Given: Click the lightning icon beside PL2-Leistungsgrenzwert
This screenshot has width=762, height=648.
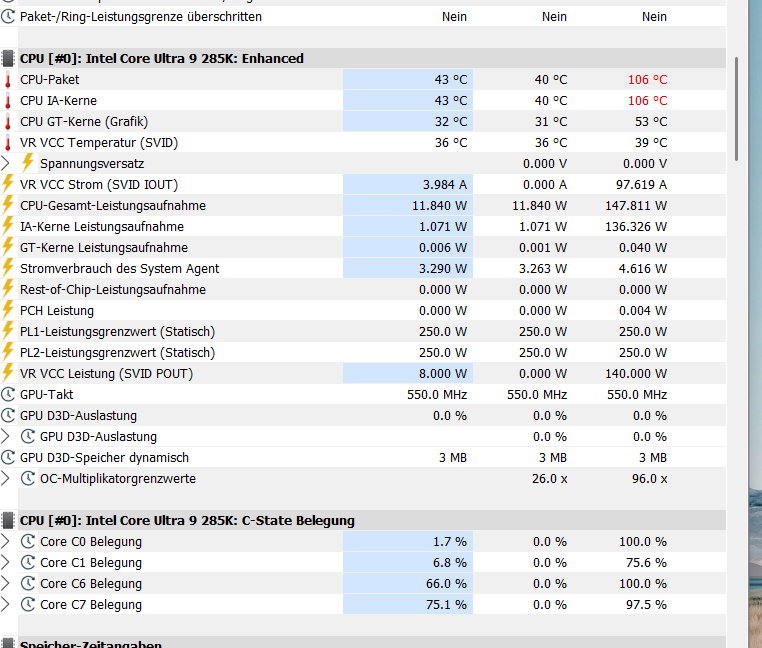Looking at the screenshot, I should pos(8,351).
